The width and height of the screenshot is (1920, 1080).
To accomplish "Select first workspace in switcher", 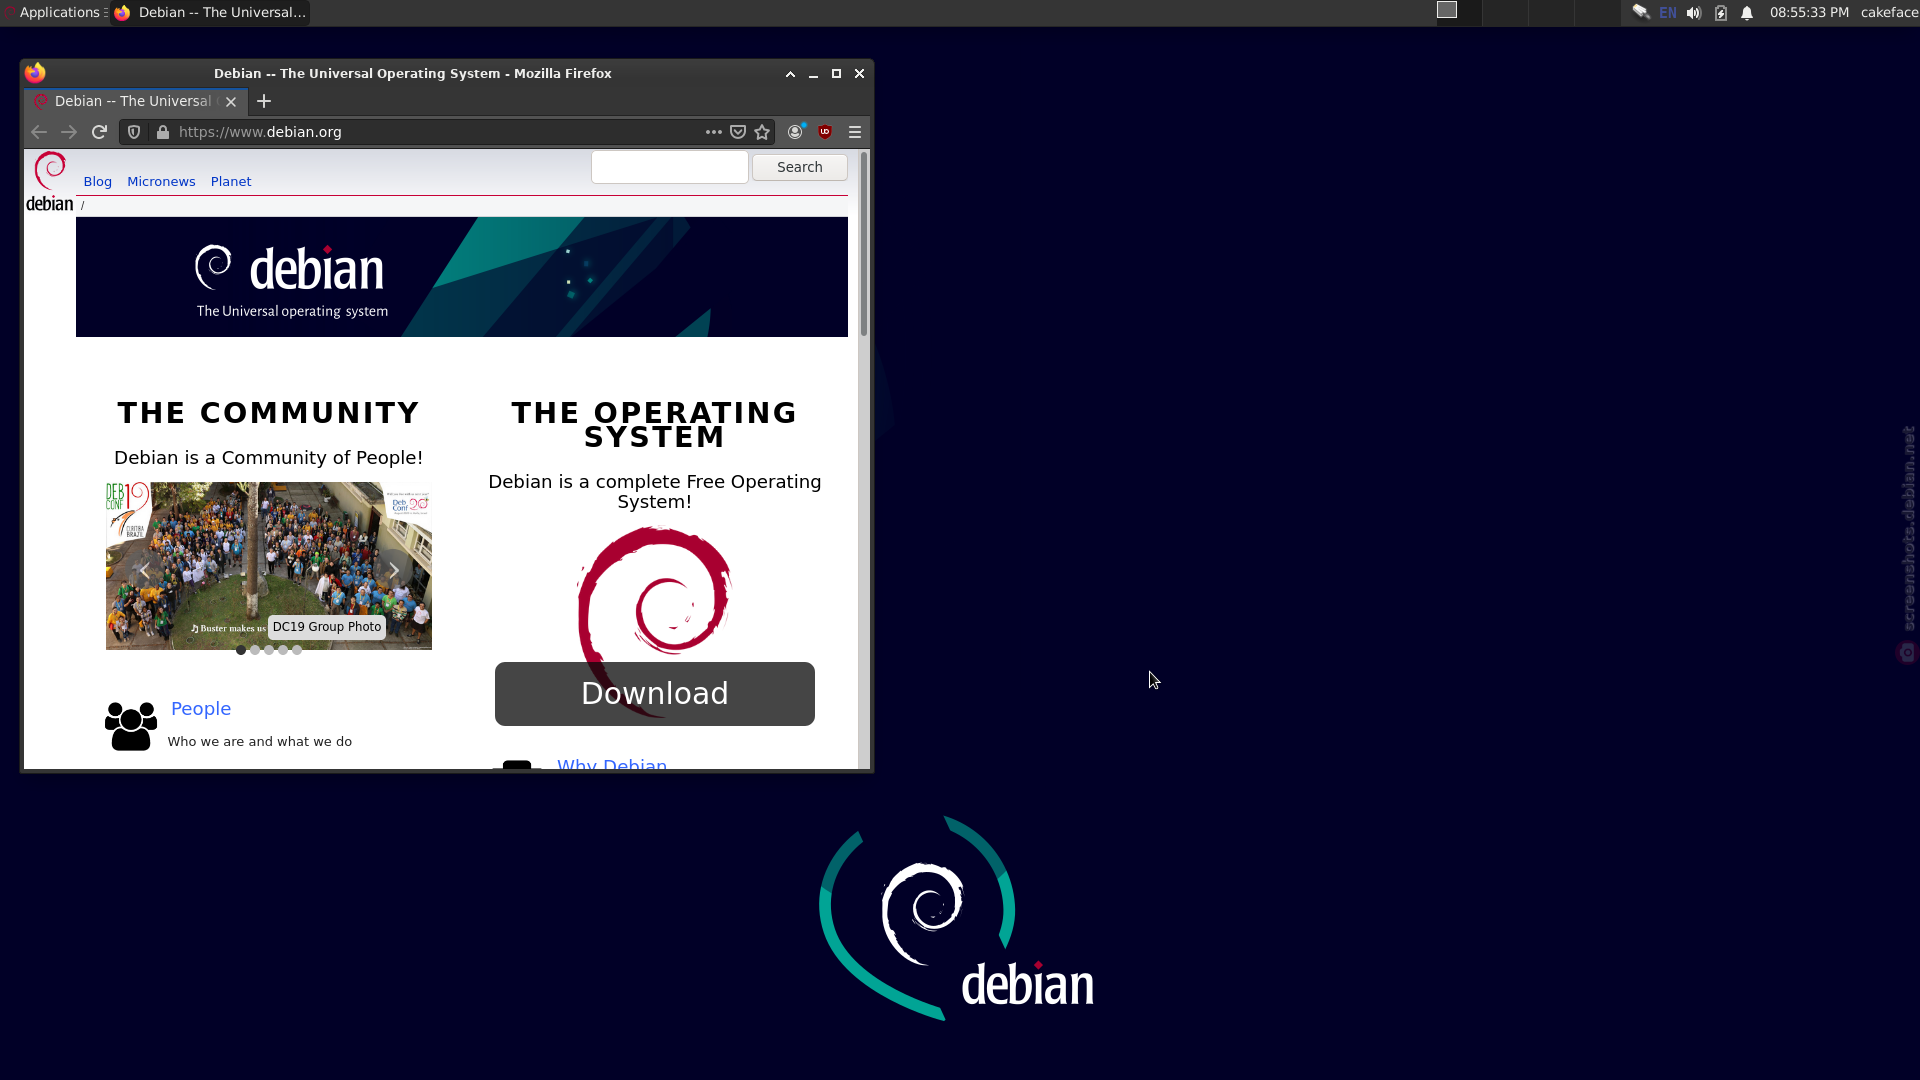I will [1458, 13].
